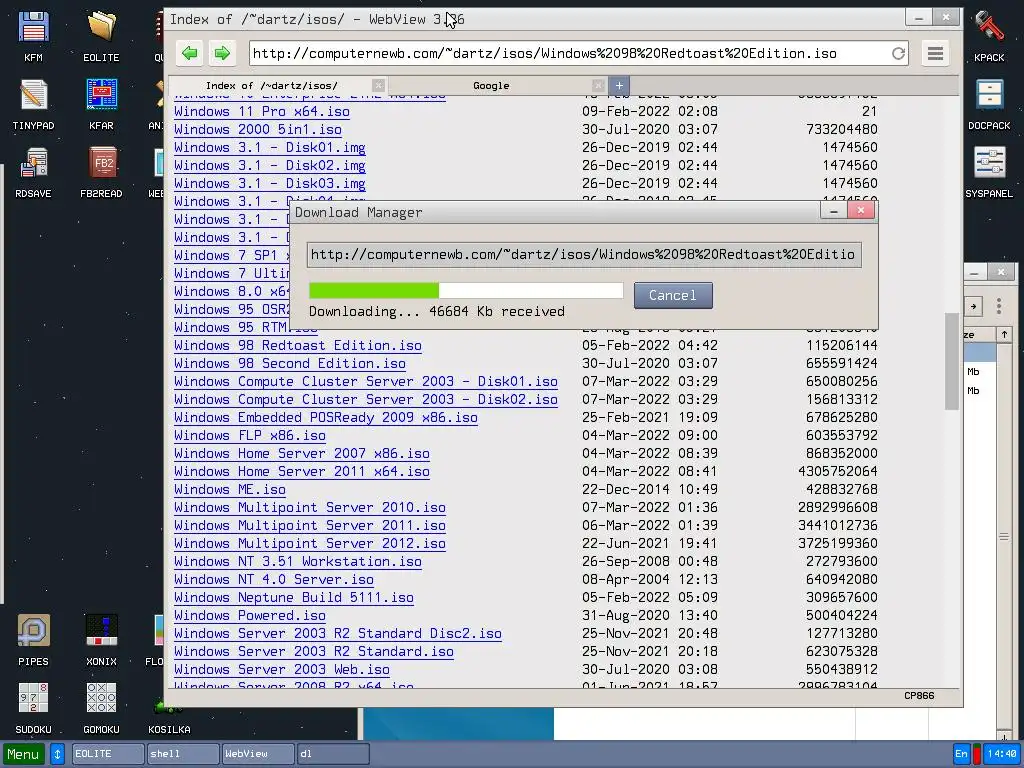This screenshot has width=1024, height=768.
Task: Open Windows ME.iso link
Action: pyautogui.click(x=229, y=490)
